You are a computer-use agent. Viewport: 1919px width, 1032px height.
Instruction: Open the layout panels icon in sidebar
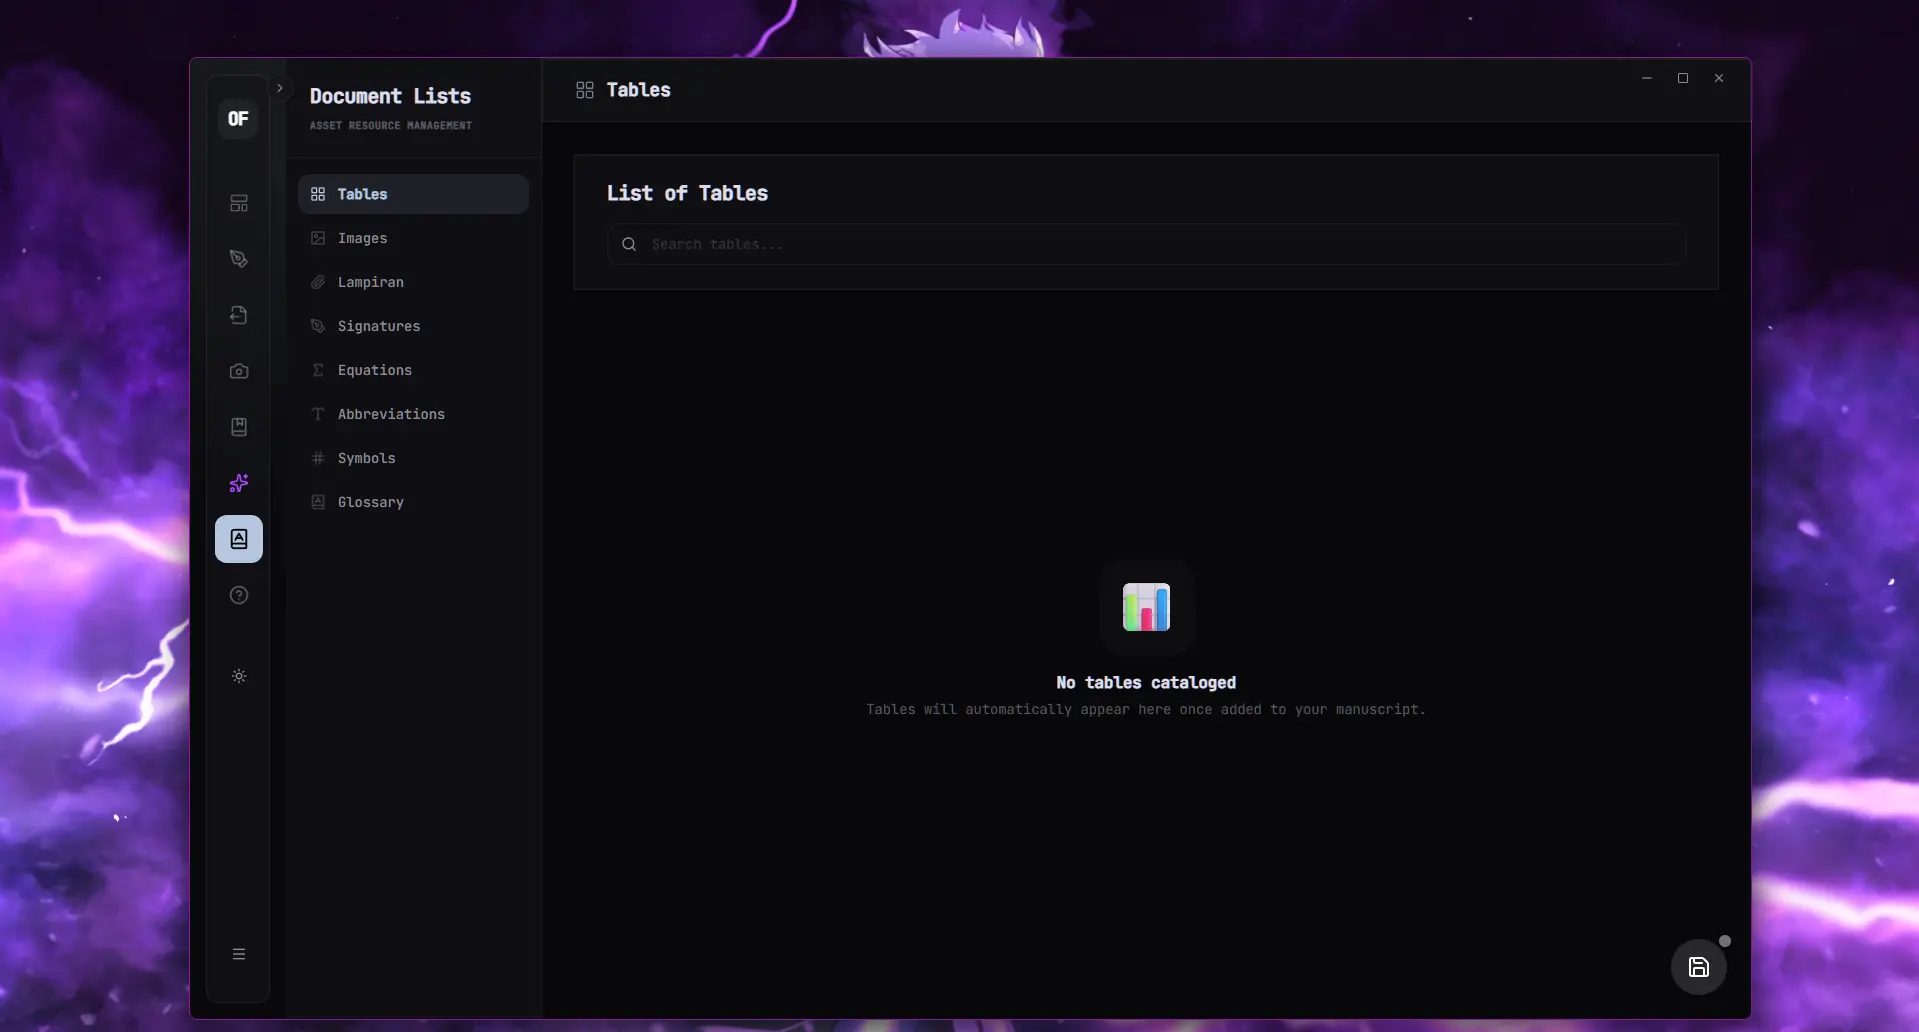point(239,203)
